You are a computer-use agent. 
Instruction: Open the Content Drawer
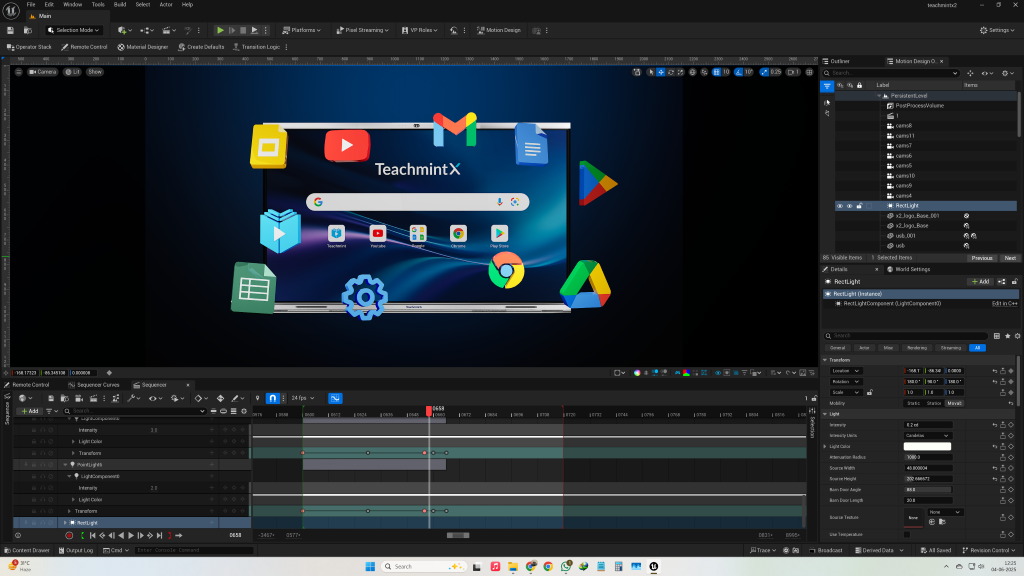tap(27, 551)
